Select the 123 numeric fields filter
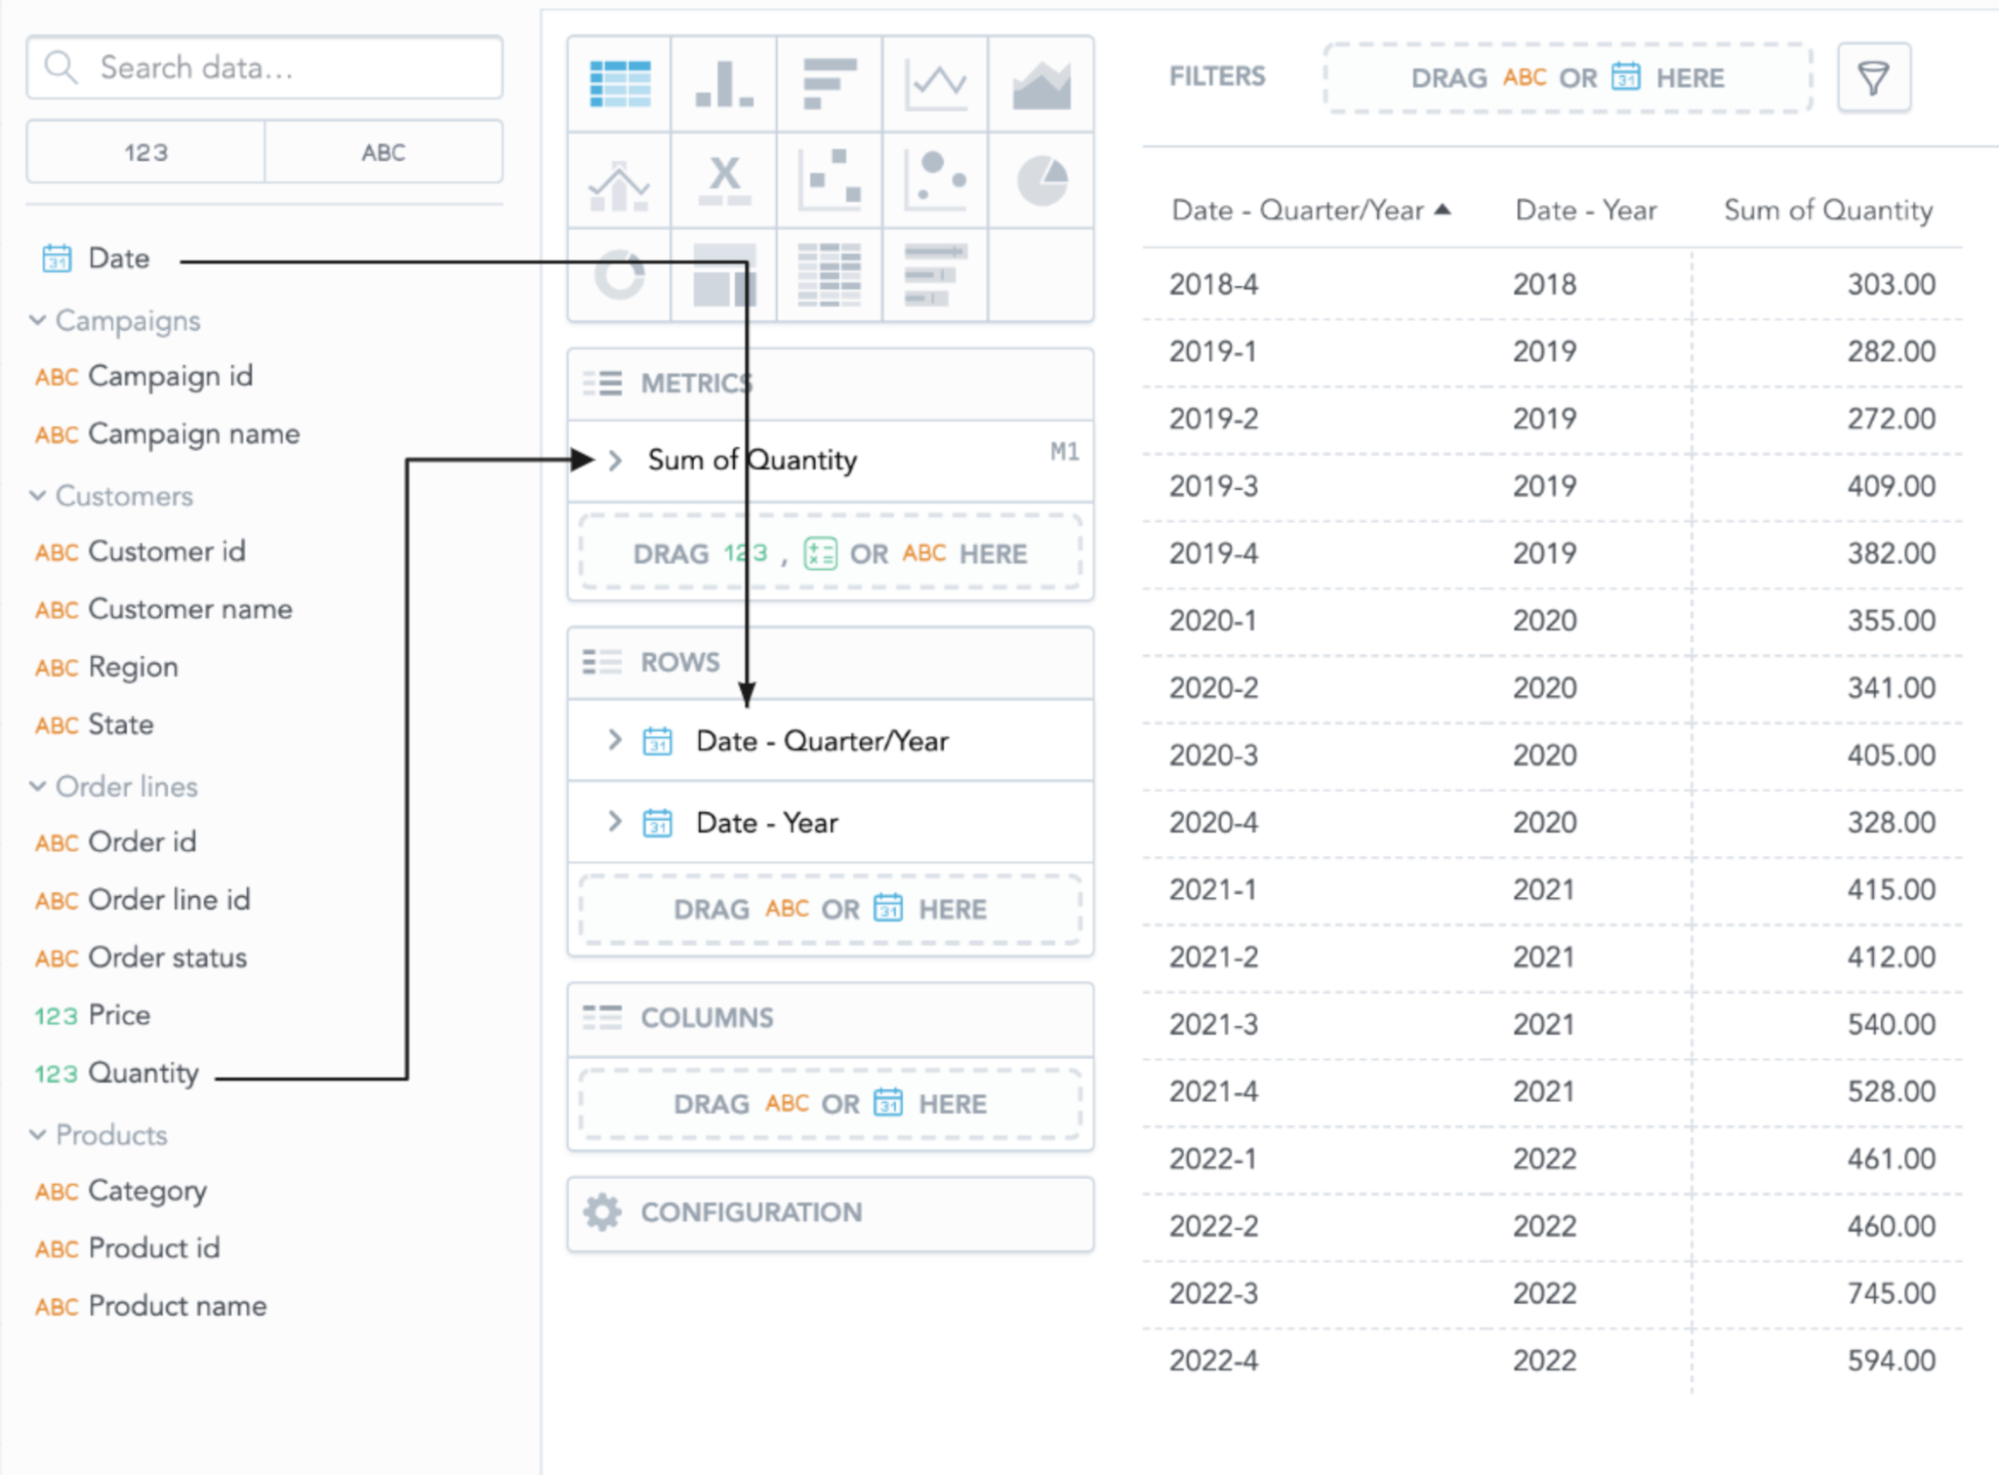The width and height of the screenshot is (1999, 1475). click(x=145, y=152)
